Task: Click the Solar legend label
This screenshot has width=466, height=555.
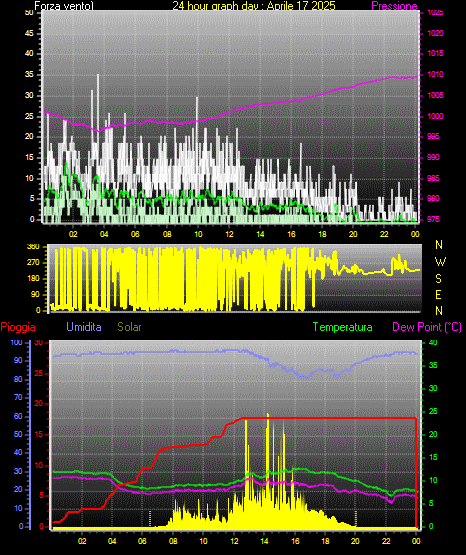Action: click(129, 327)
